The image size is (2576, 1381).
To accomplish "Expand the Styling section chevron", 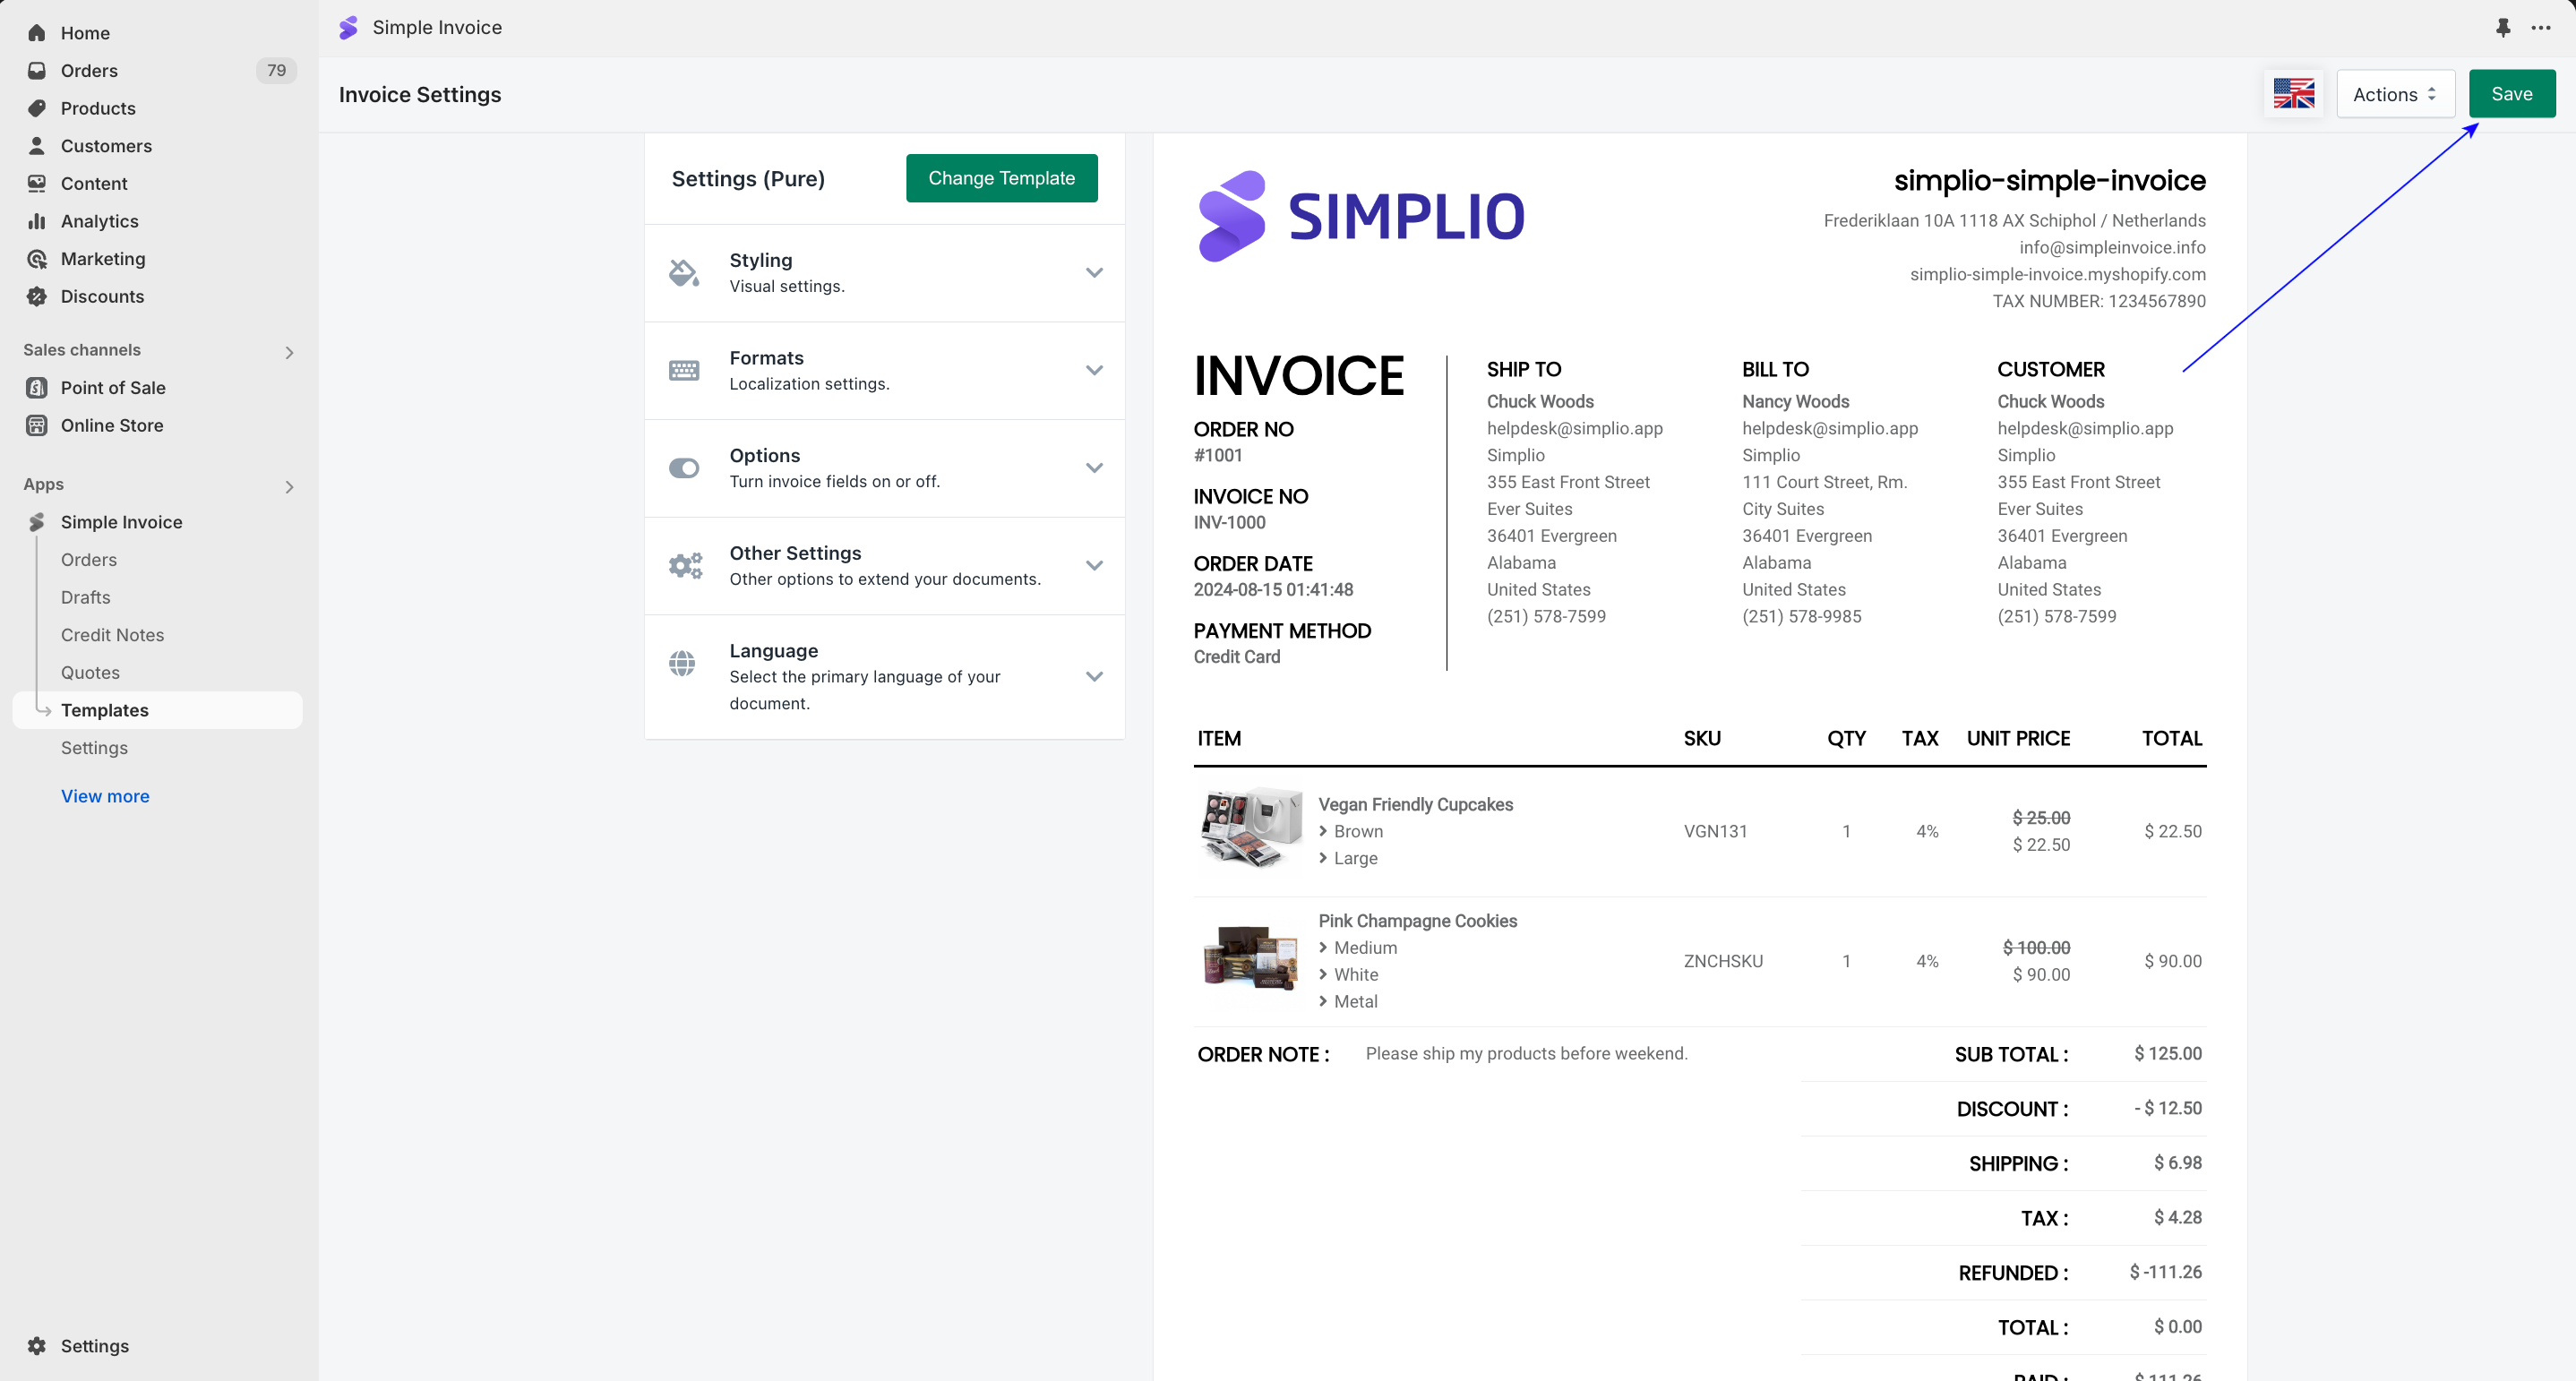I will pos(1094,273).
